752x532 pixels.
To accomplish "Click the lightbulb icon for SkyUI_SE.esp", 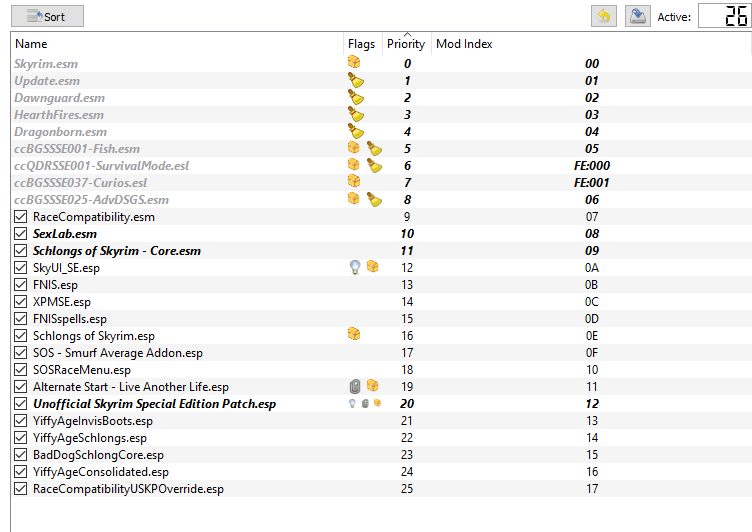I will (355, 267).
